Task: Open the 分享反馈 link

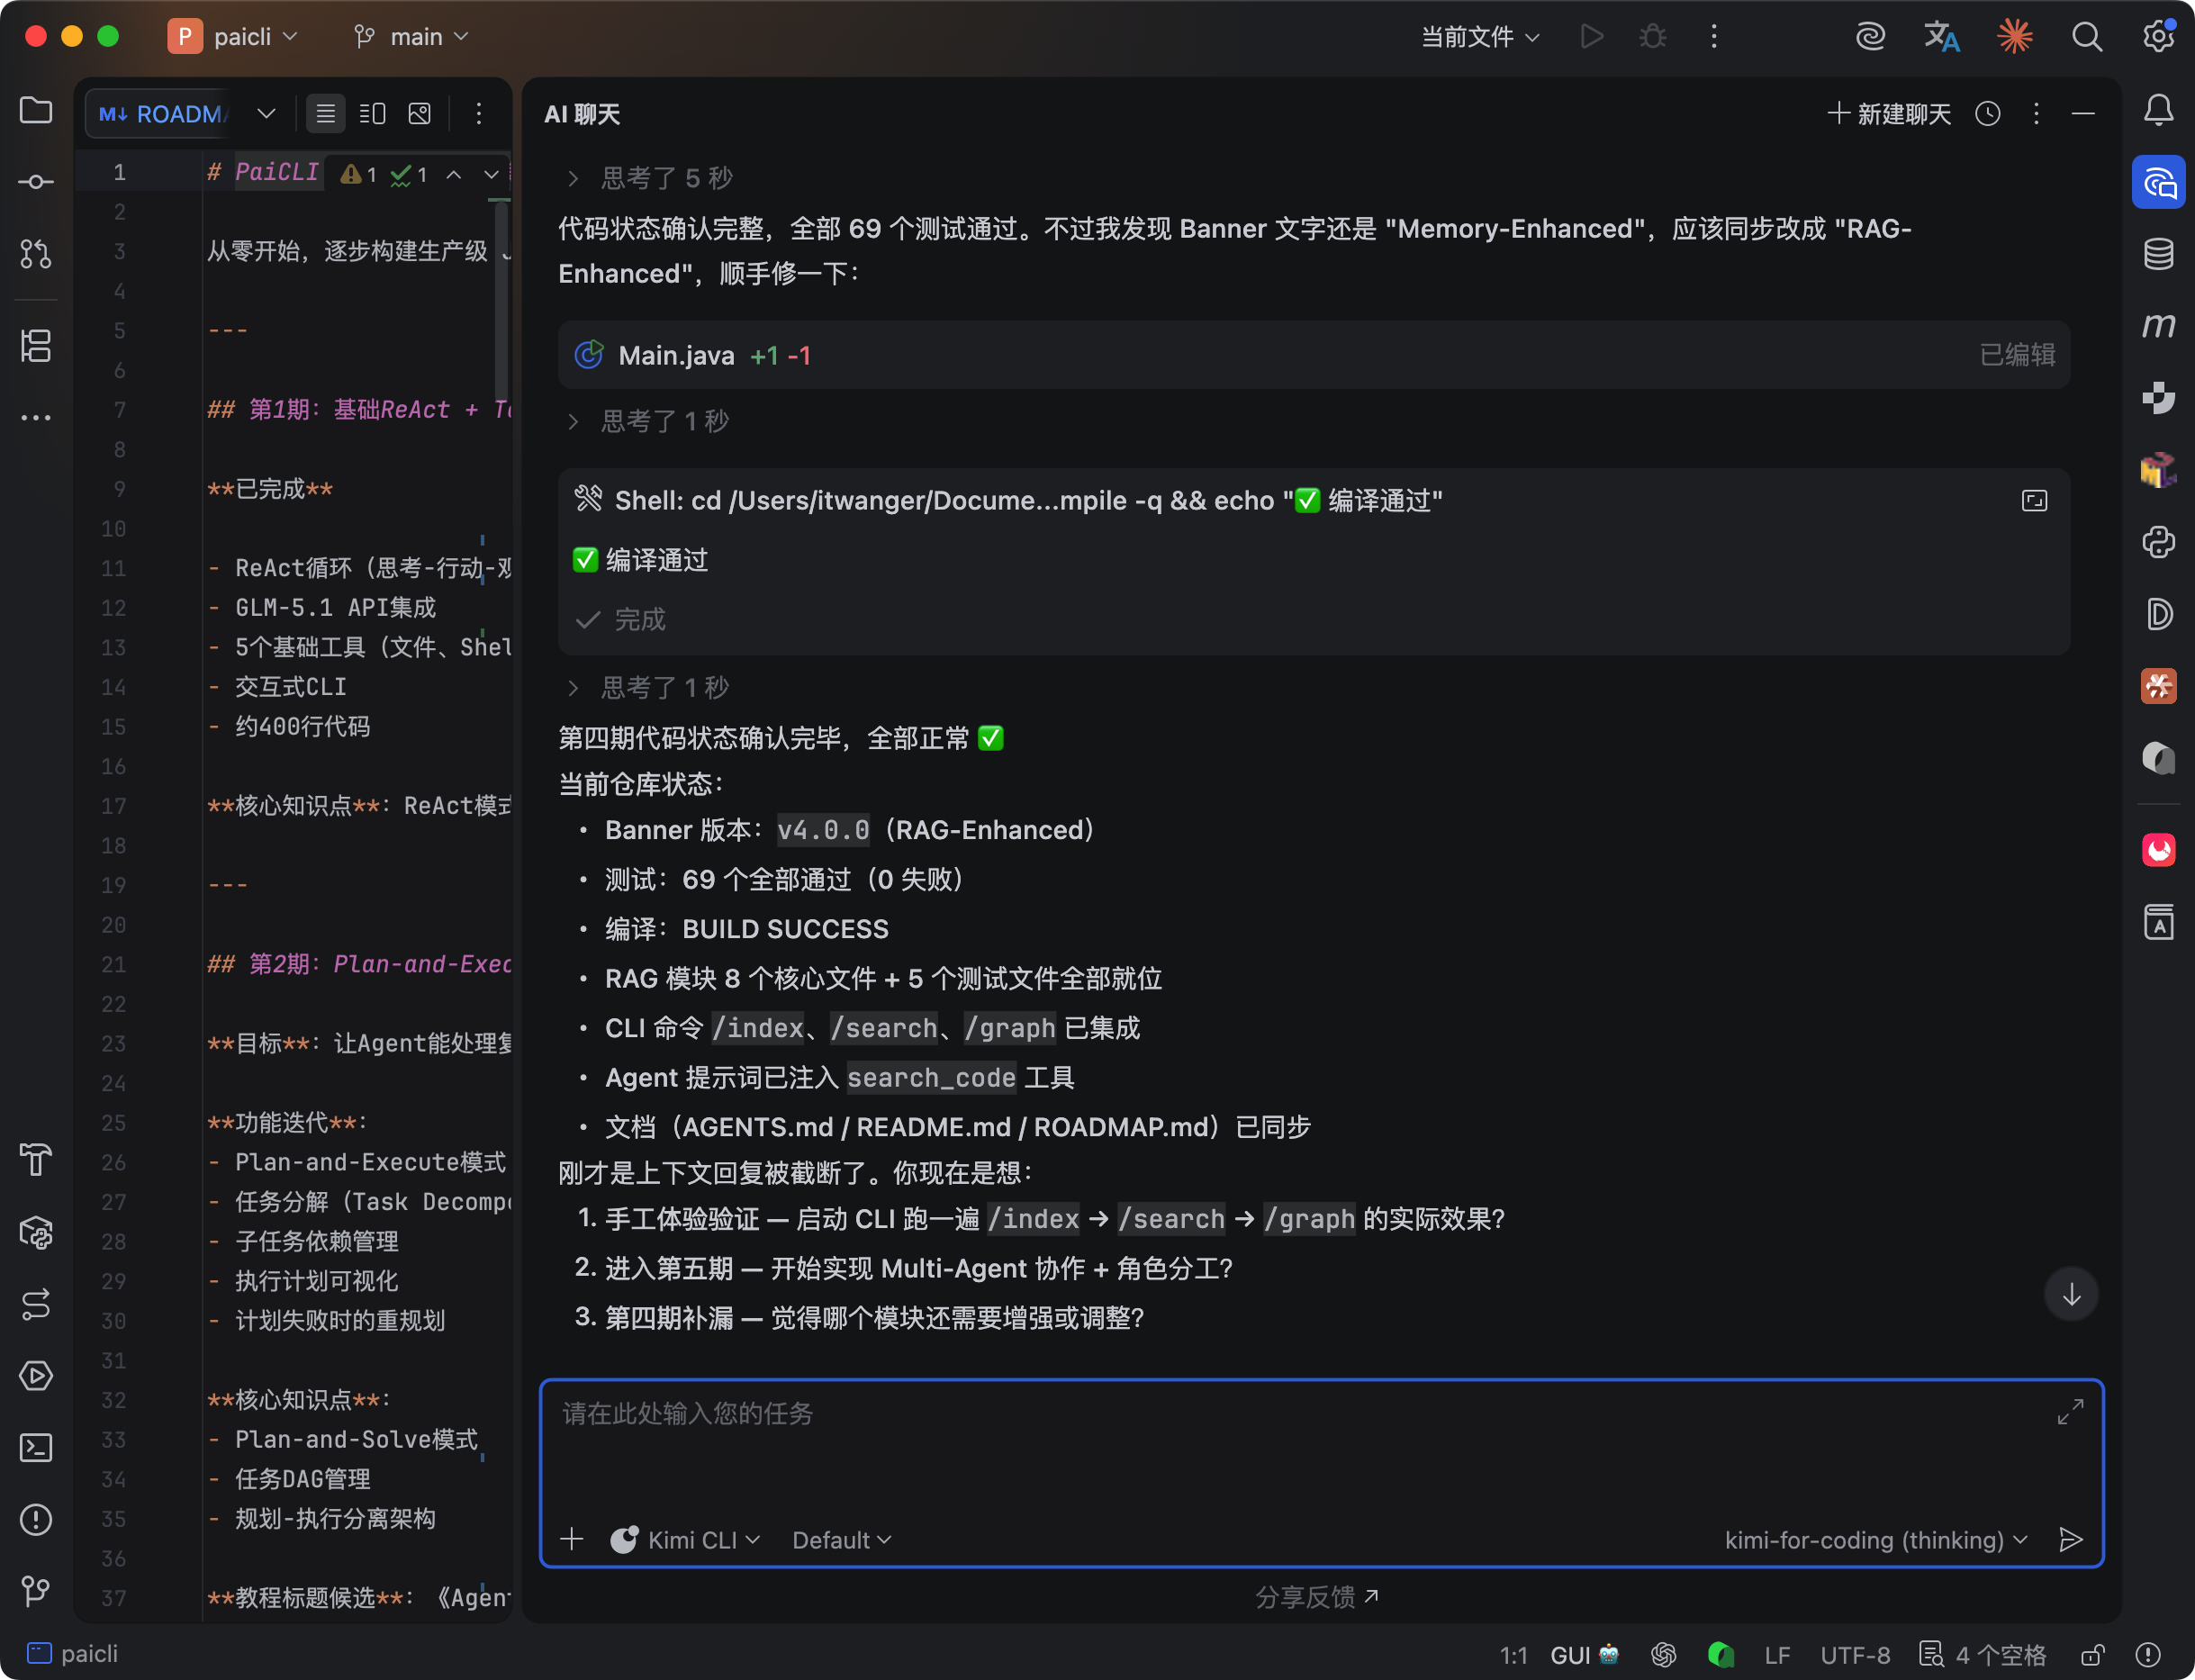Action: (1316, 1597)
